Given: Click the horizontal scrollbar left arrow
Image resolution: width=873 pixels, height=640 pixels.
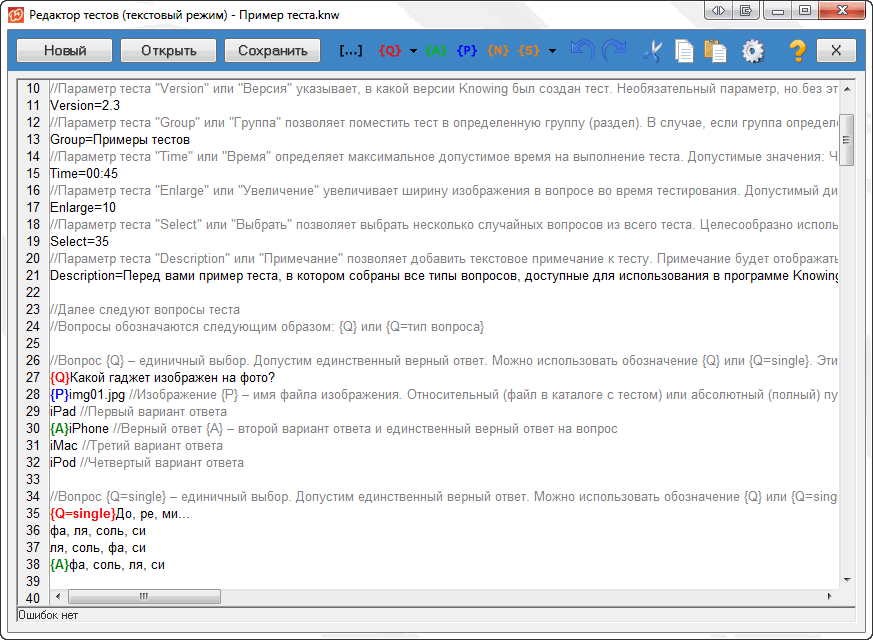Looking at the screenshot, I should coord(58,596).
